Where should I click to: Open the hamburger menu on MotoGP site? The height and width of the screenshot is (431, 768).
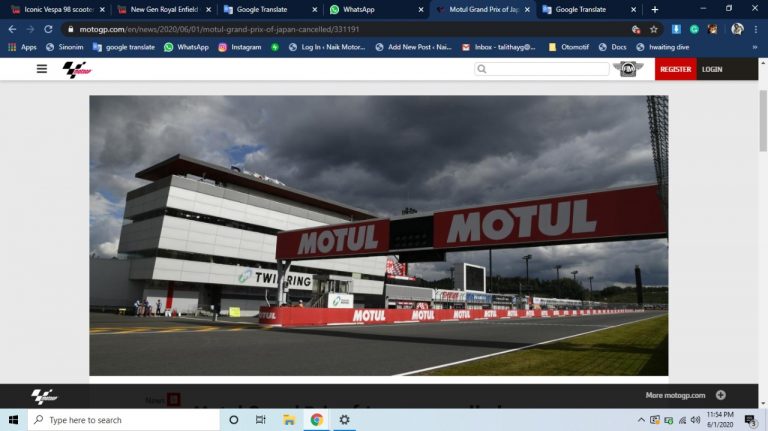(41, 69)
